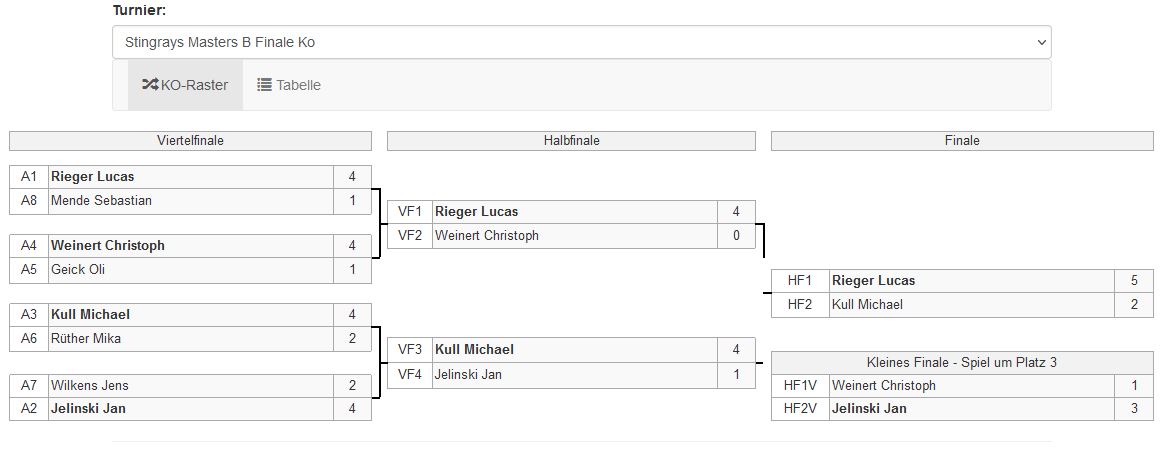Viewport: 1166px width, 452px height.
Task: Open the Turnier dropdown selector
Action: 581,42
